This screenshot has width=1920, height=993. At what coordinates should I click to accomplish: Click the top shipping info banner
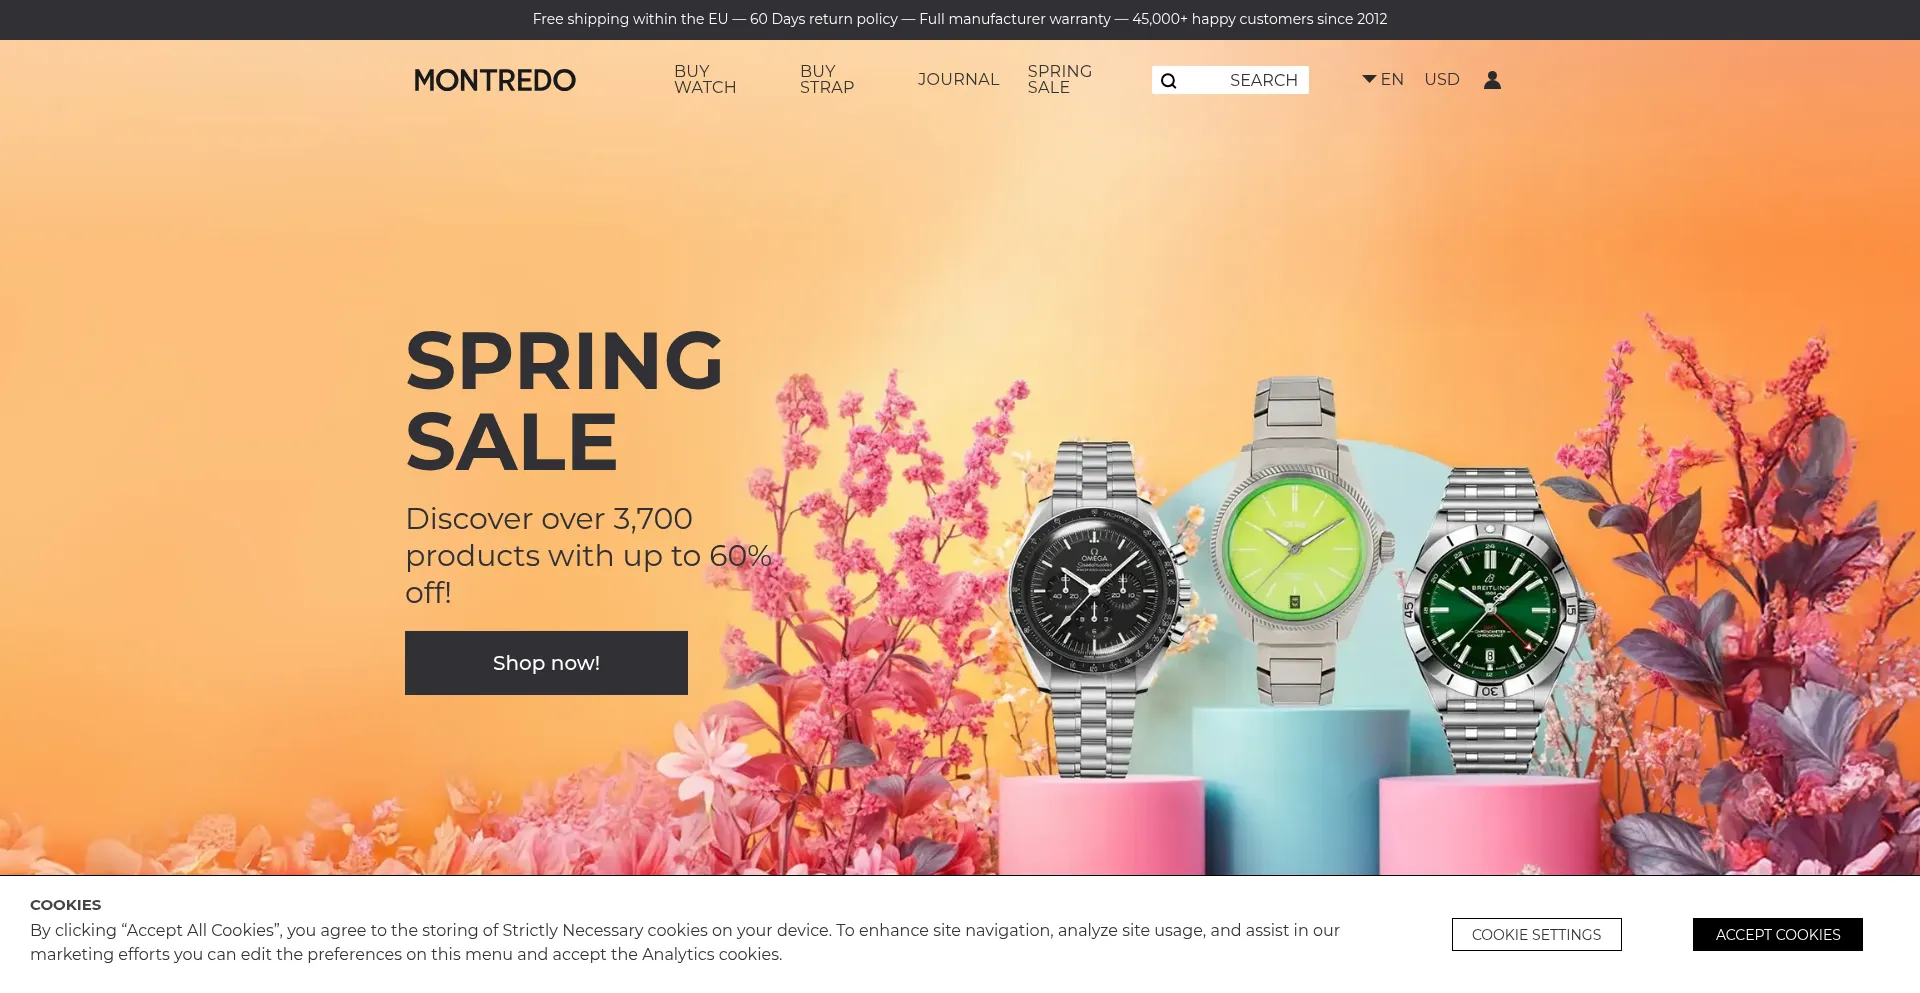point(960,19)
